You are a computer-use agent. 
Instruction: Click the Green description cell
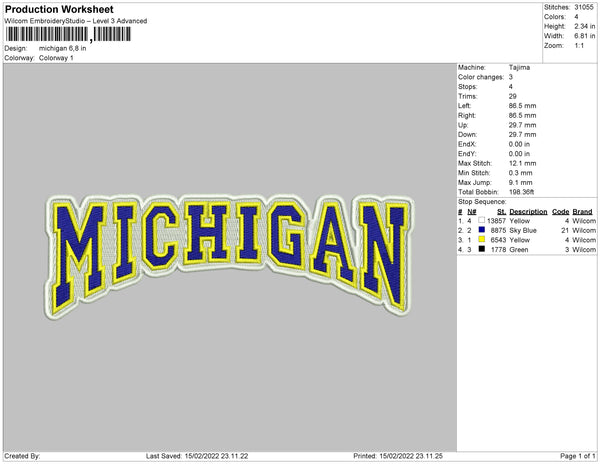[x=518, y=249]
